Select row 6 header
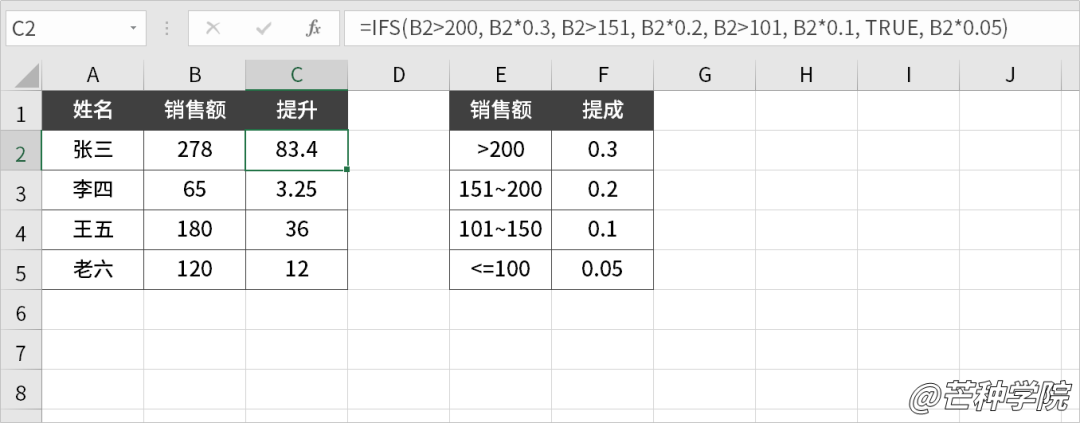This screenshot has height=423, width=1080. pyautogui.click(x=20, y=312)
